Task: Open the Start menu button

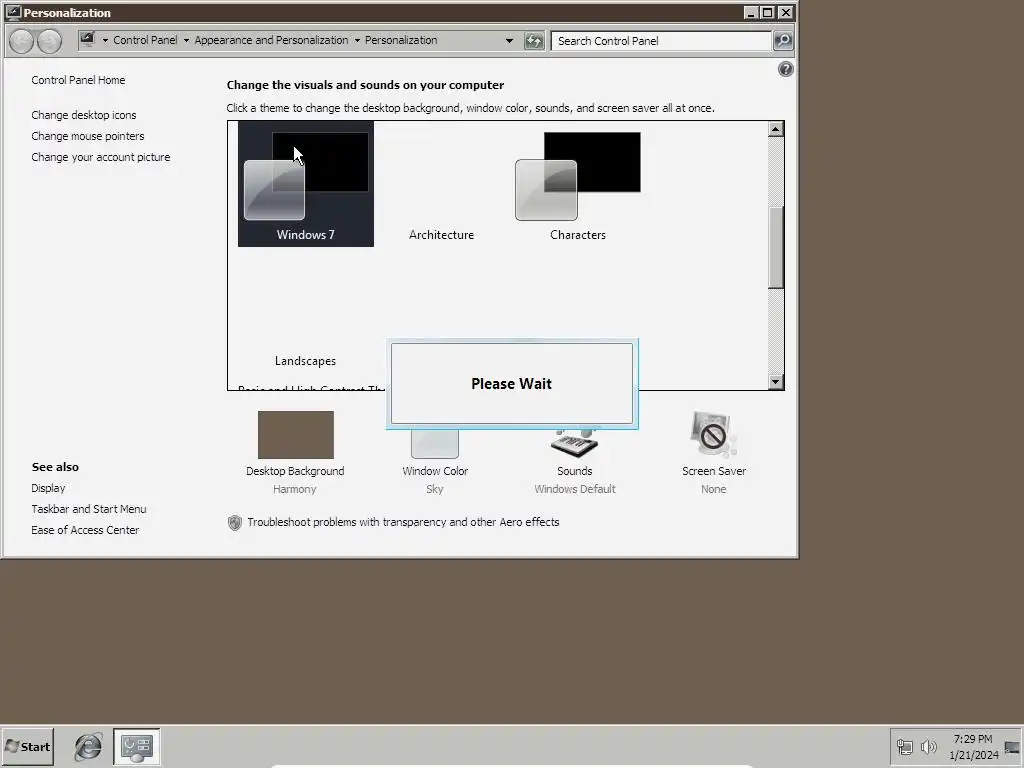Action: click(x=27, y=747)
